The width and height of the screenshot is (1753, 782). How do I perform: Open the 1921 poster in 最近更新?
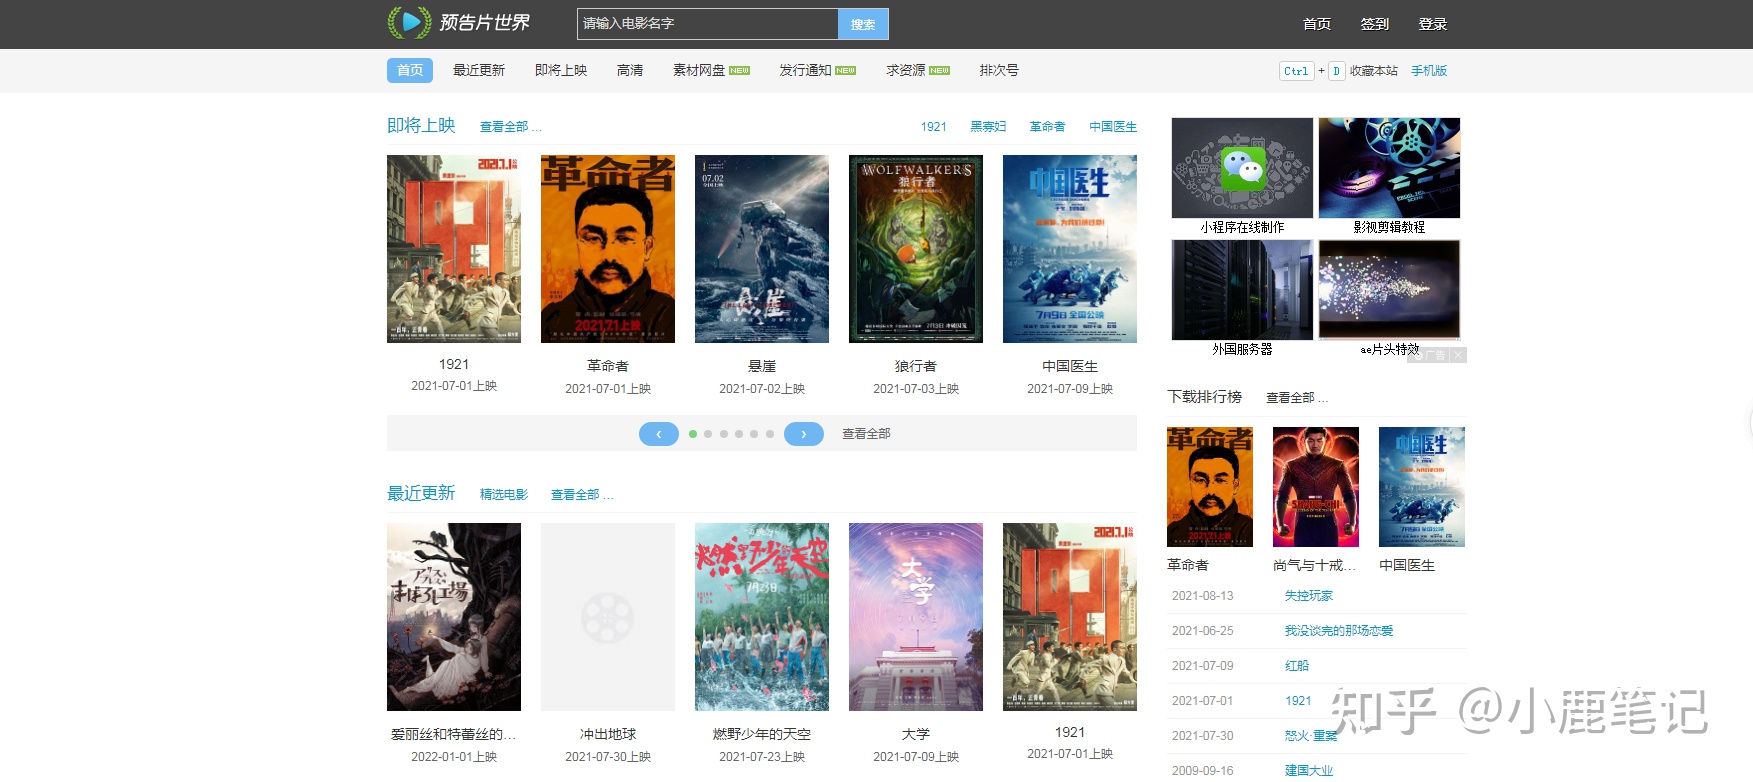coord(1070,617)
